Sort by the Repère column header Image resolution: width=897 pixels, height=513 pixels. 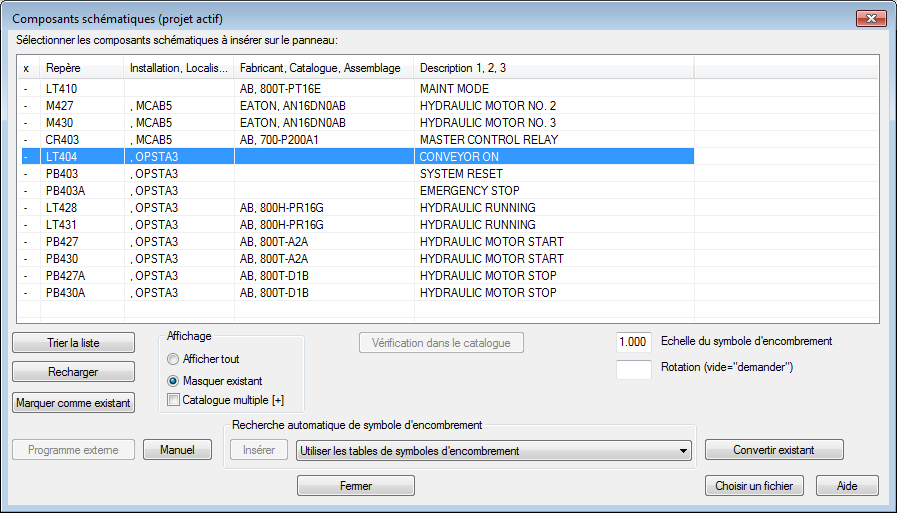pyautogui.click(x=82, y=68)
